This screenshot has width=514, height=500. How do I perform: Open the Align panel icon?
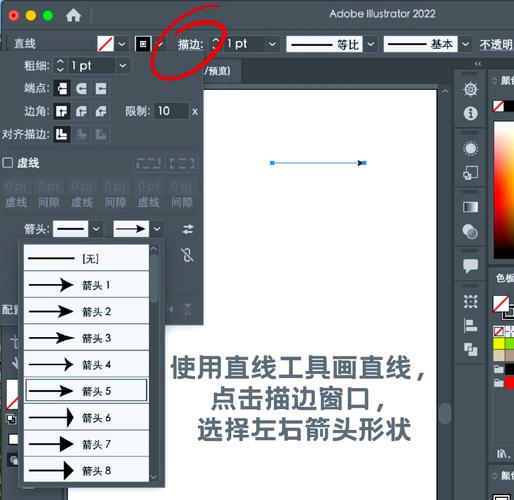tap(470, 325)
